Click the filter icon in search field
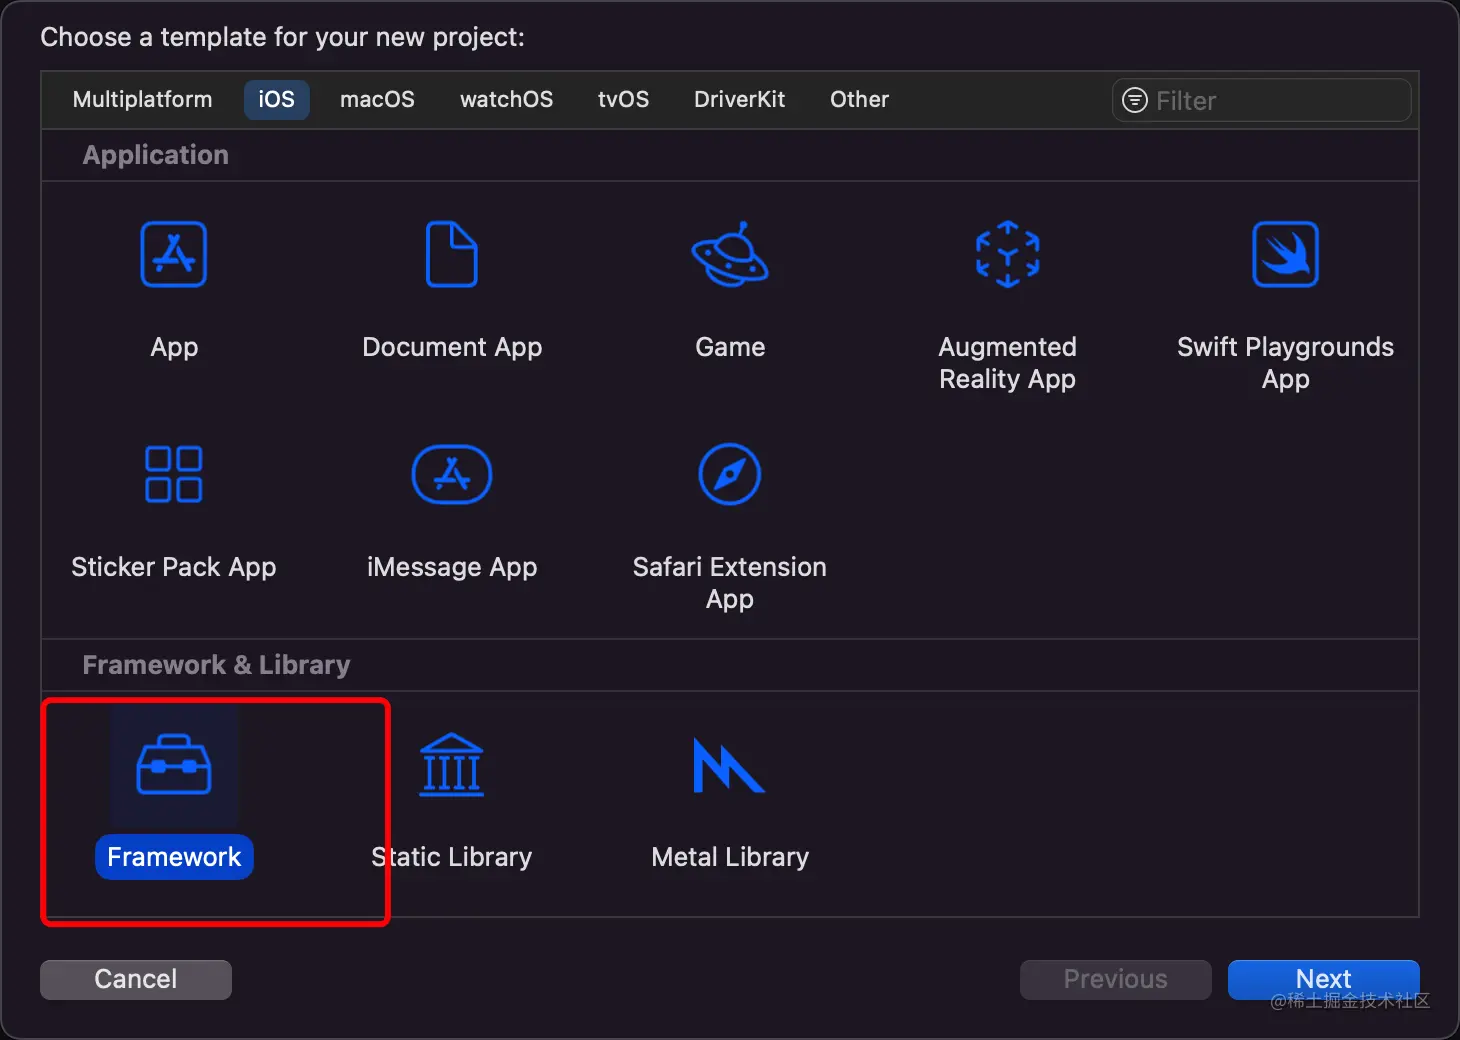1460x1040 pixels. (1135, 100)
